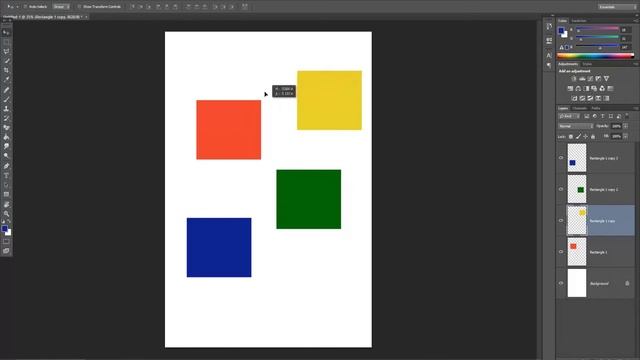This screenshot has height=360, width=640.
Task: Switch to the Swatches tab
Action: click(x=579, y=20)
